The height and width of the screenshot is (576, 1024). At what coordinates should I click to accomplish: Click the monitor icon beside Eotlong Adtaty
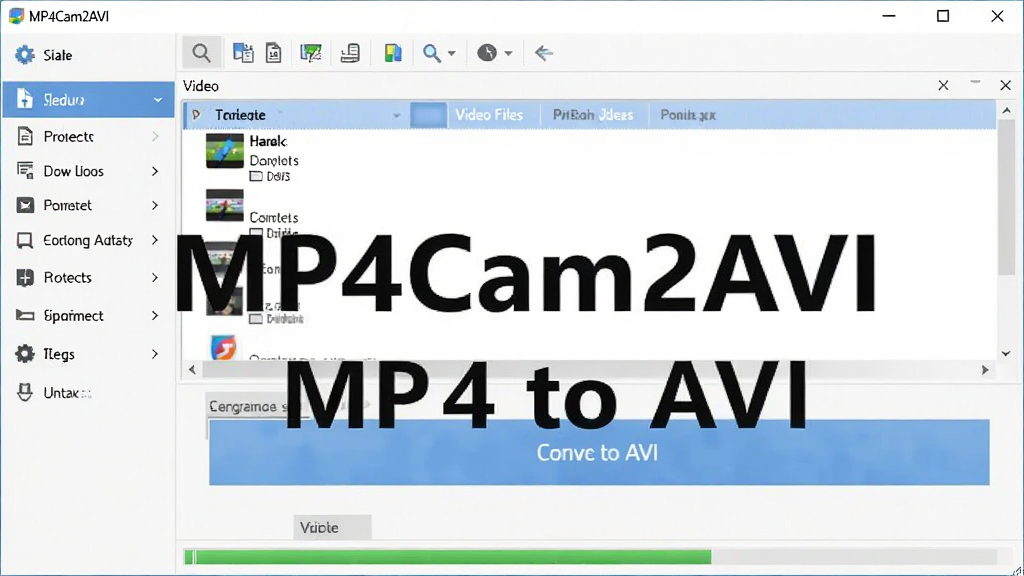[x=25, y=240]
